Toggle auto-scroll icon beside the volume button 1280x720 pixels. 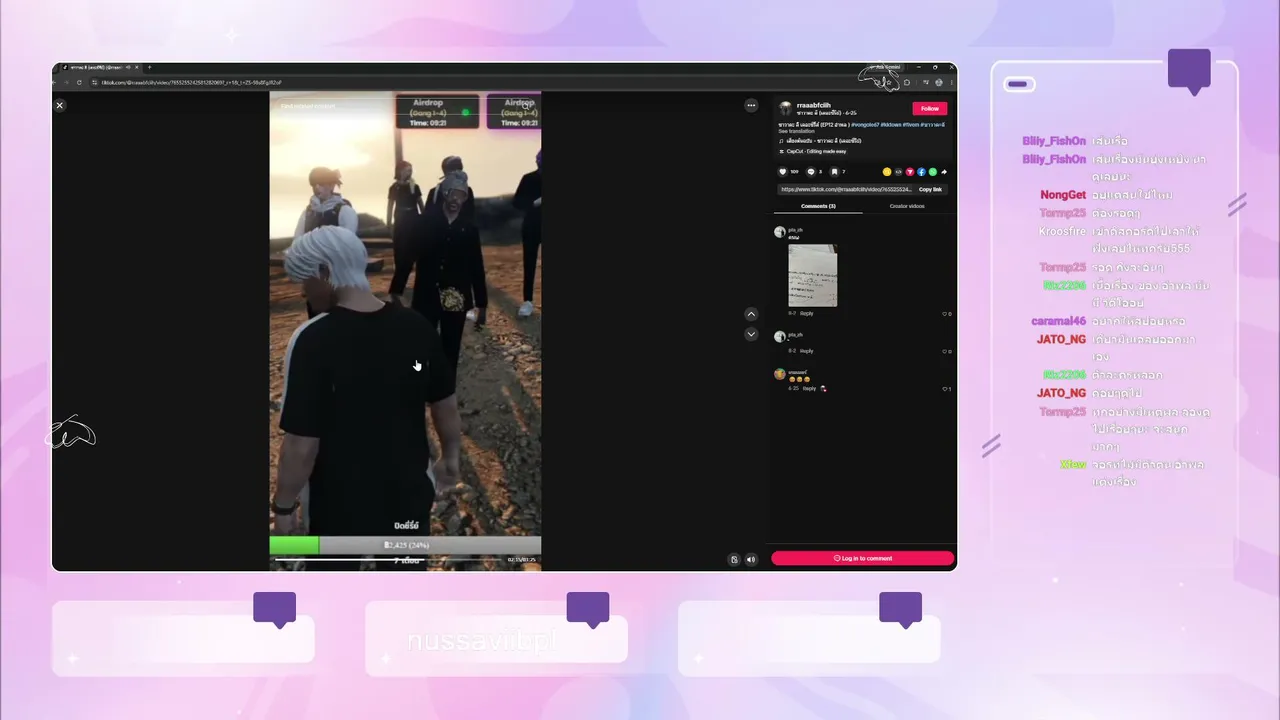[734, 560]
